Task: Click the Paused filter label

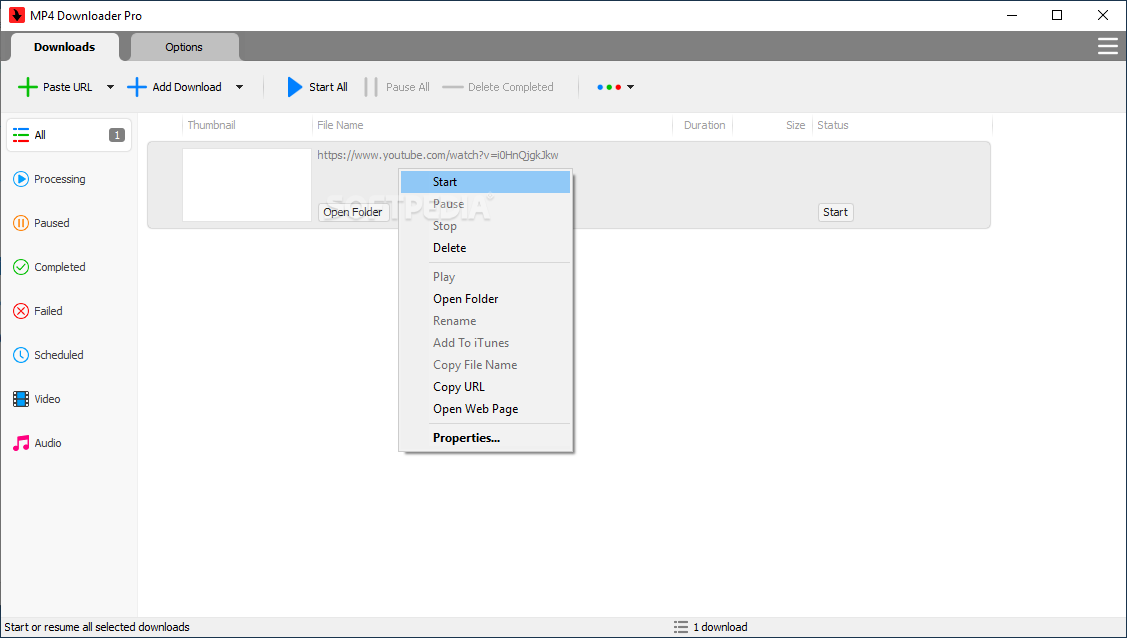Action: (52, 223)
